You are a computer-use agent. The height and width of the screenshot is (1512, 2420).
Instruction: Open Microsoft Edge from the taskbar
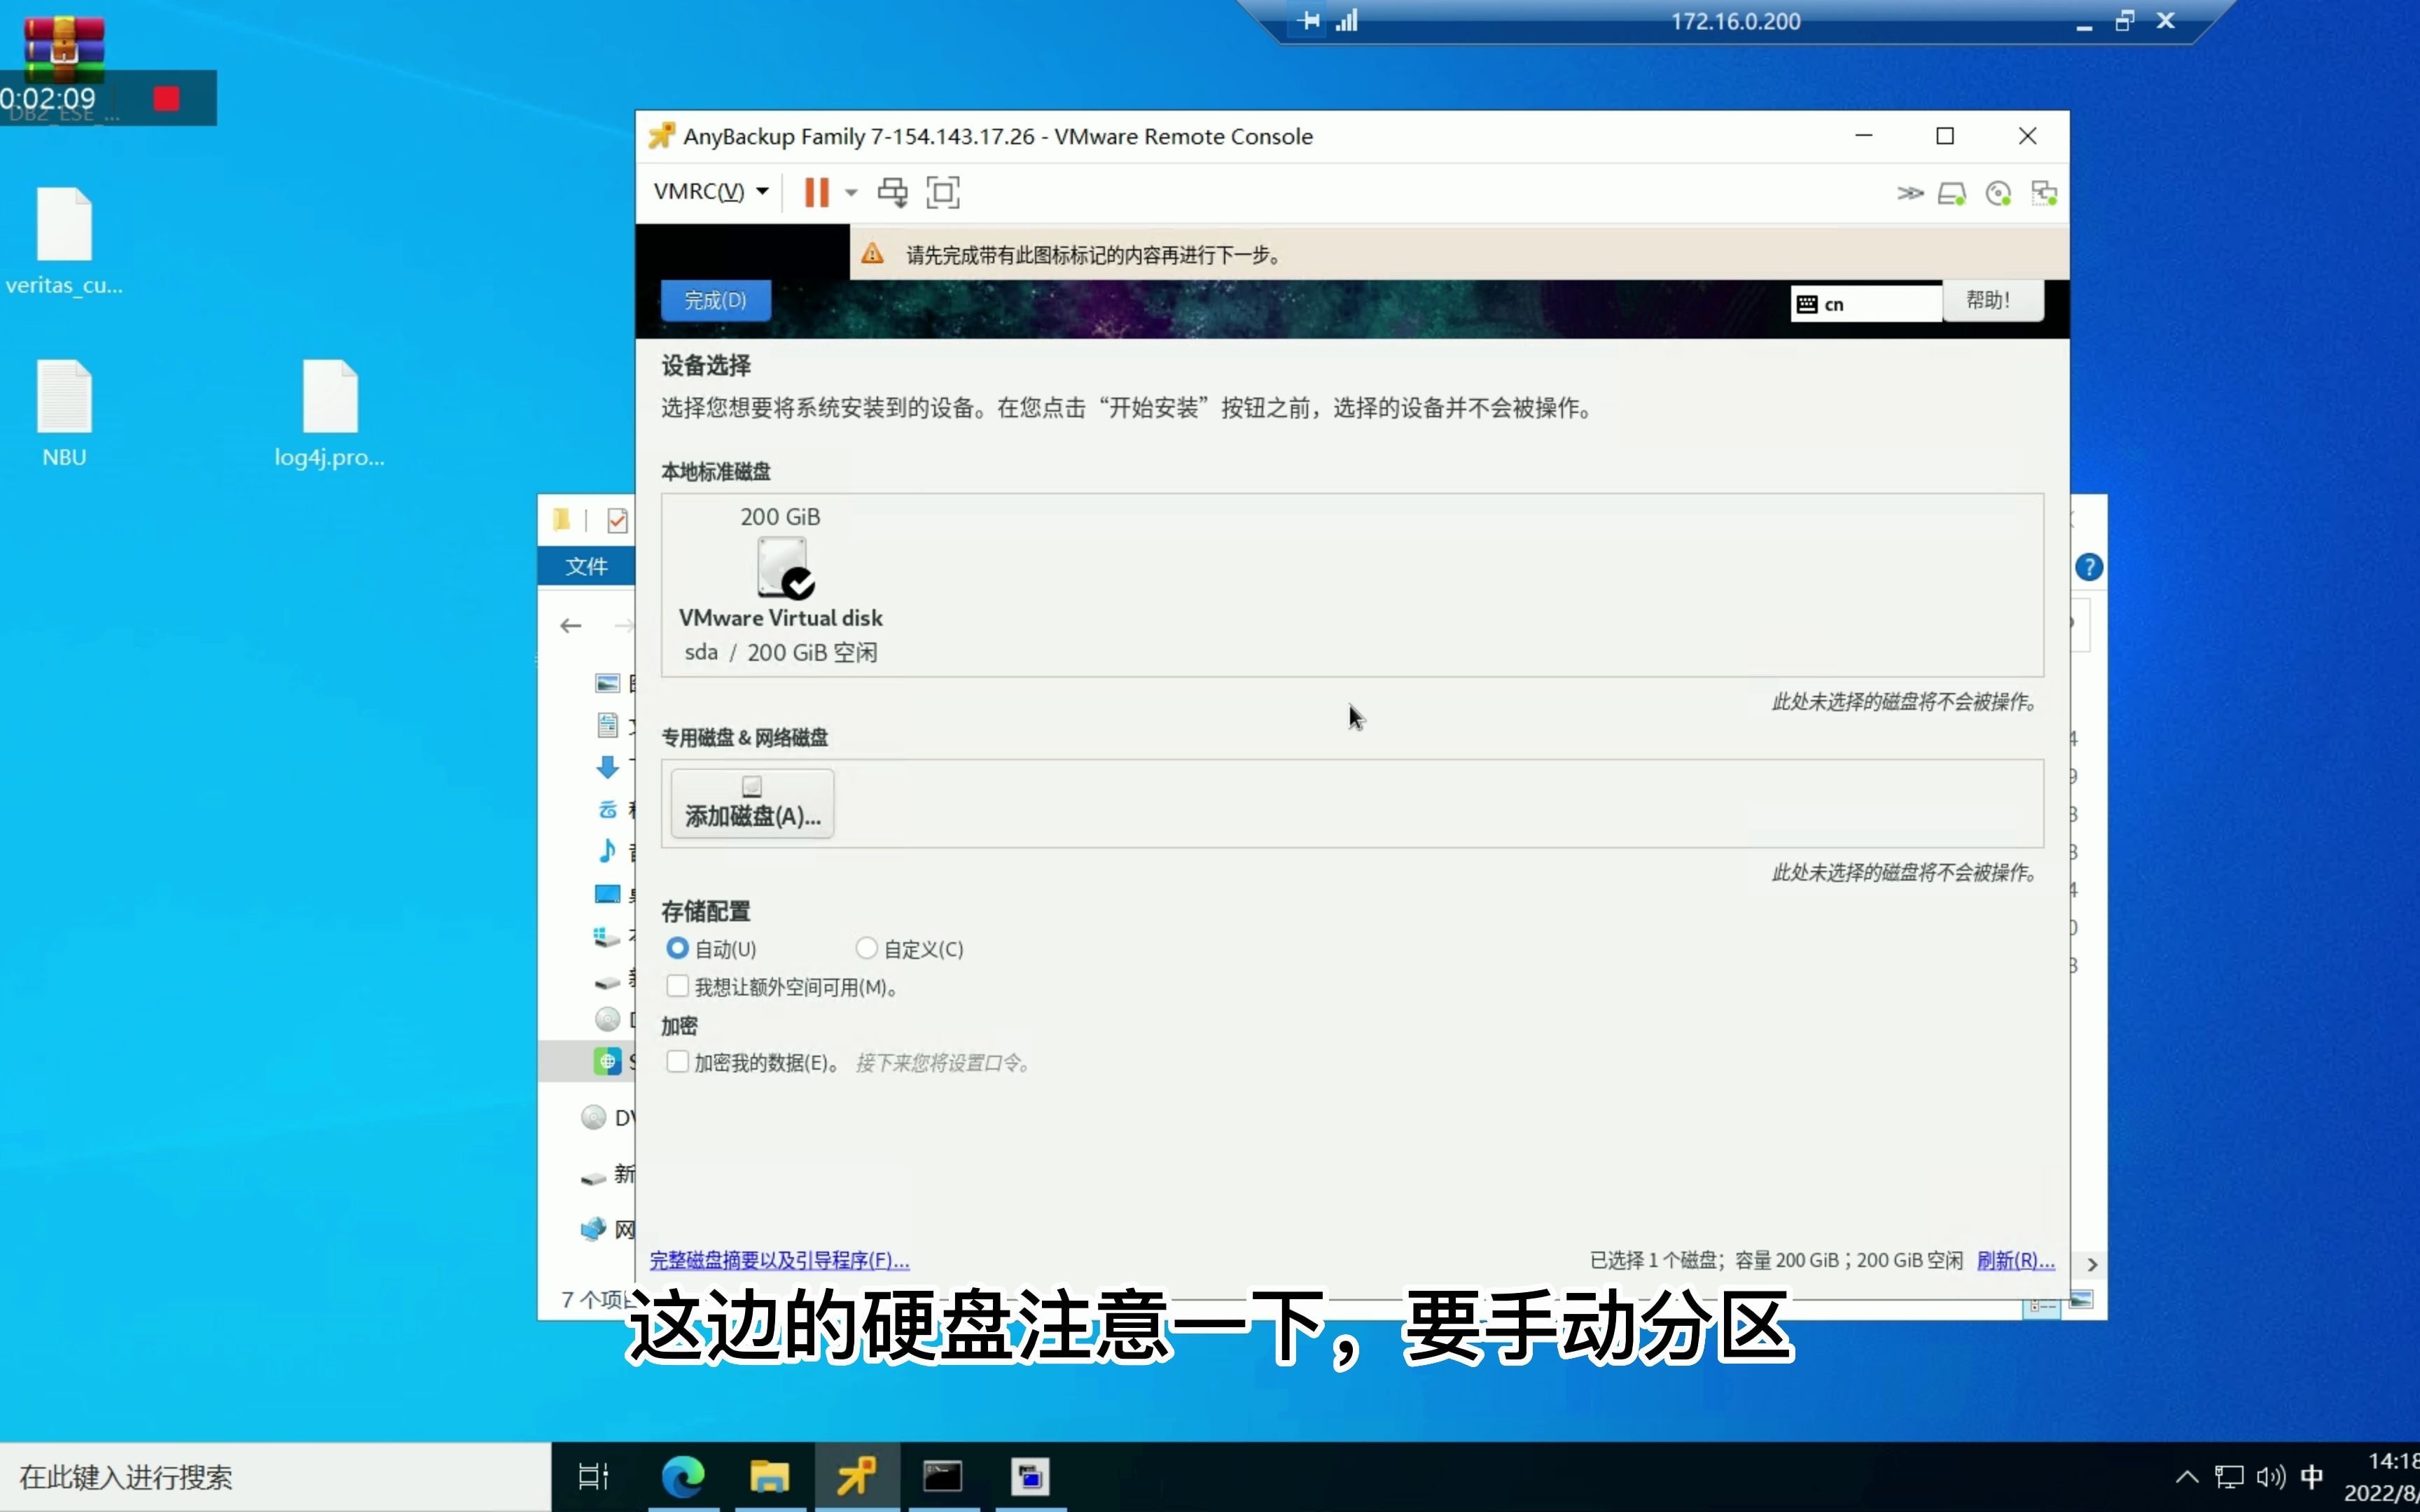point(683,1476)
